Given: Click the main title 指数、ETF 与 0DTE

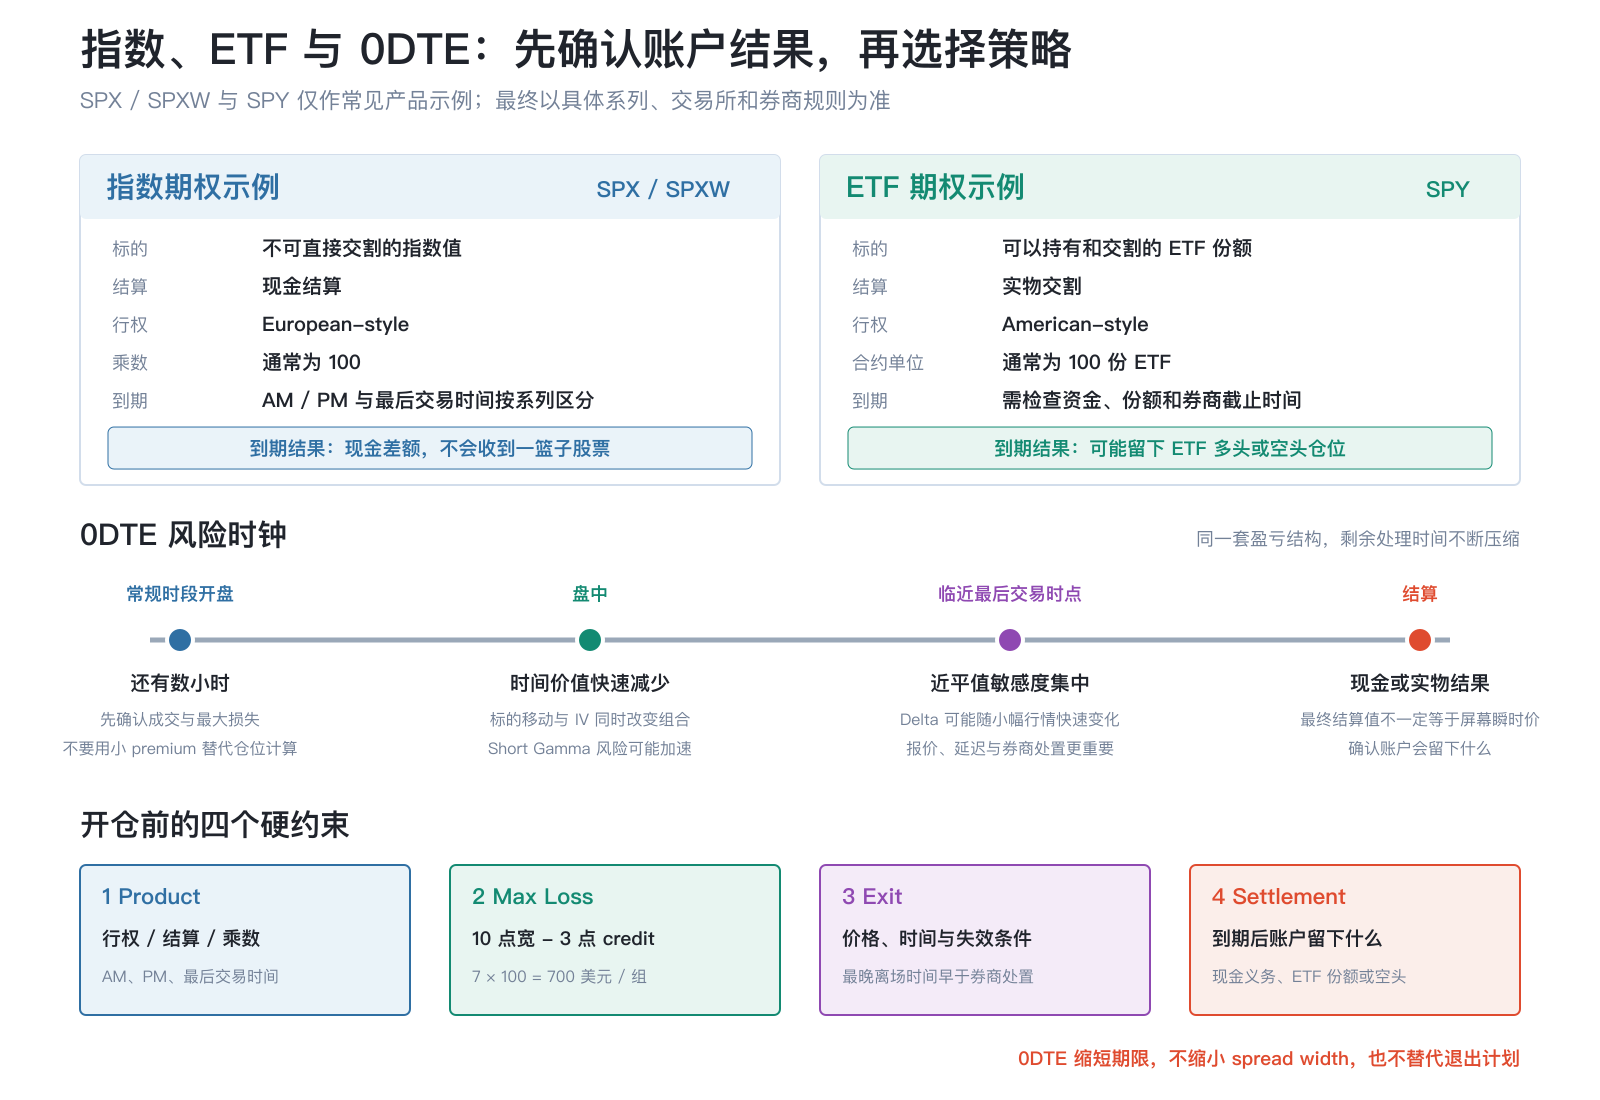Looking at the screenshot, I should (576, 49).
